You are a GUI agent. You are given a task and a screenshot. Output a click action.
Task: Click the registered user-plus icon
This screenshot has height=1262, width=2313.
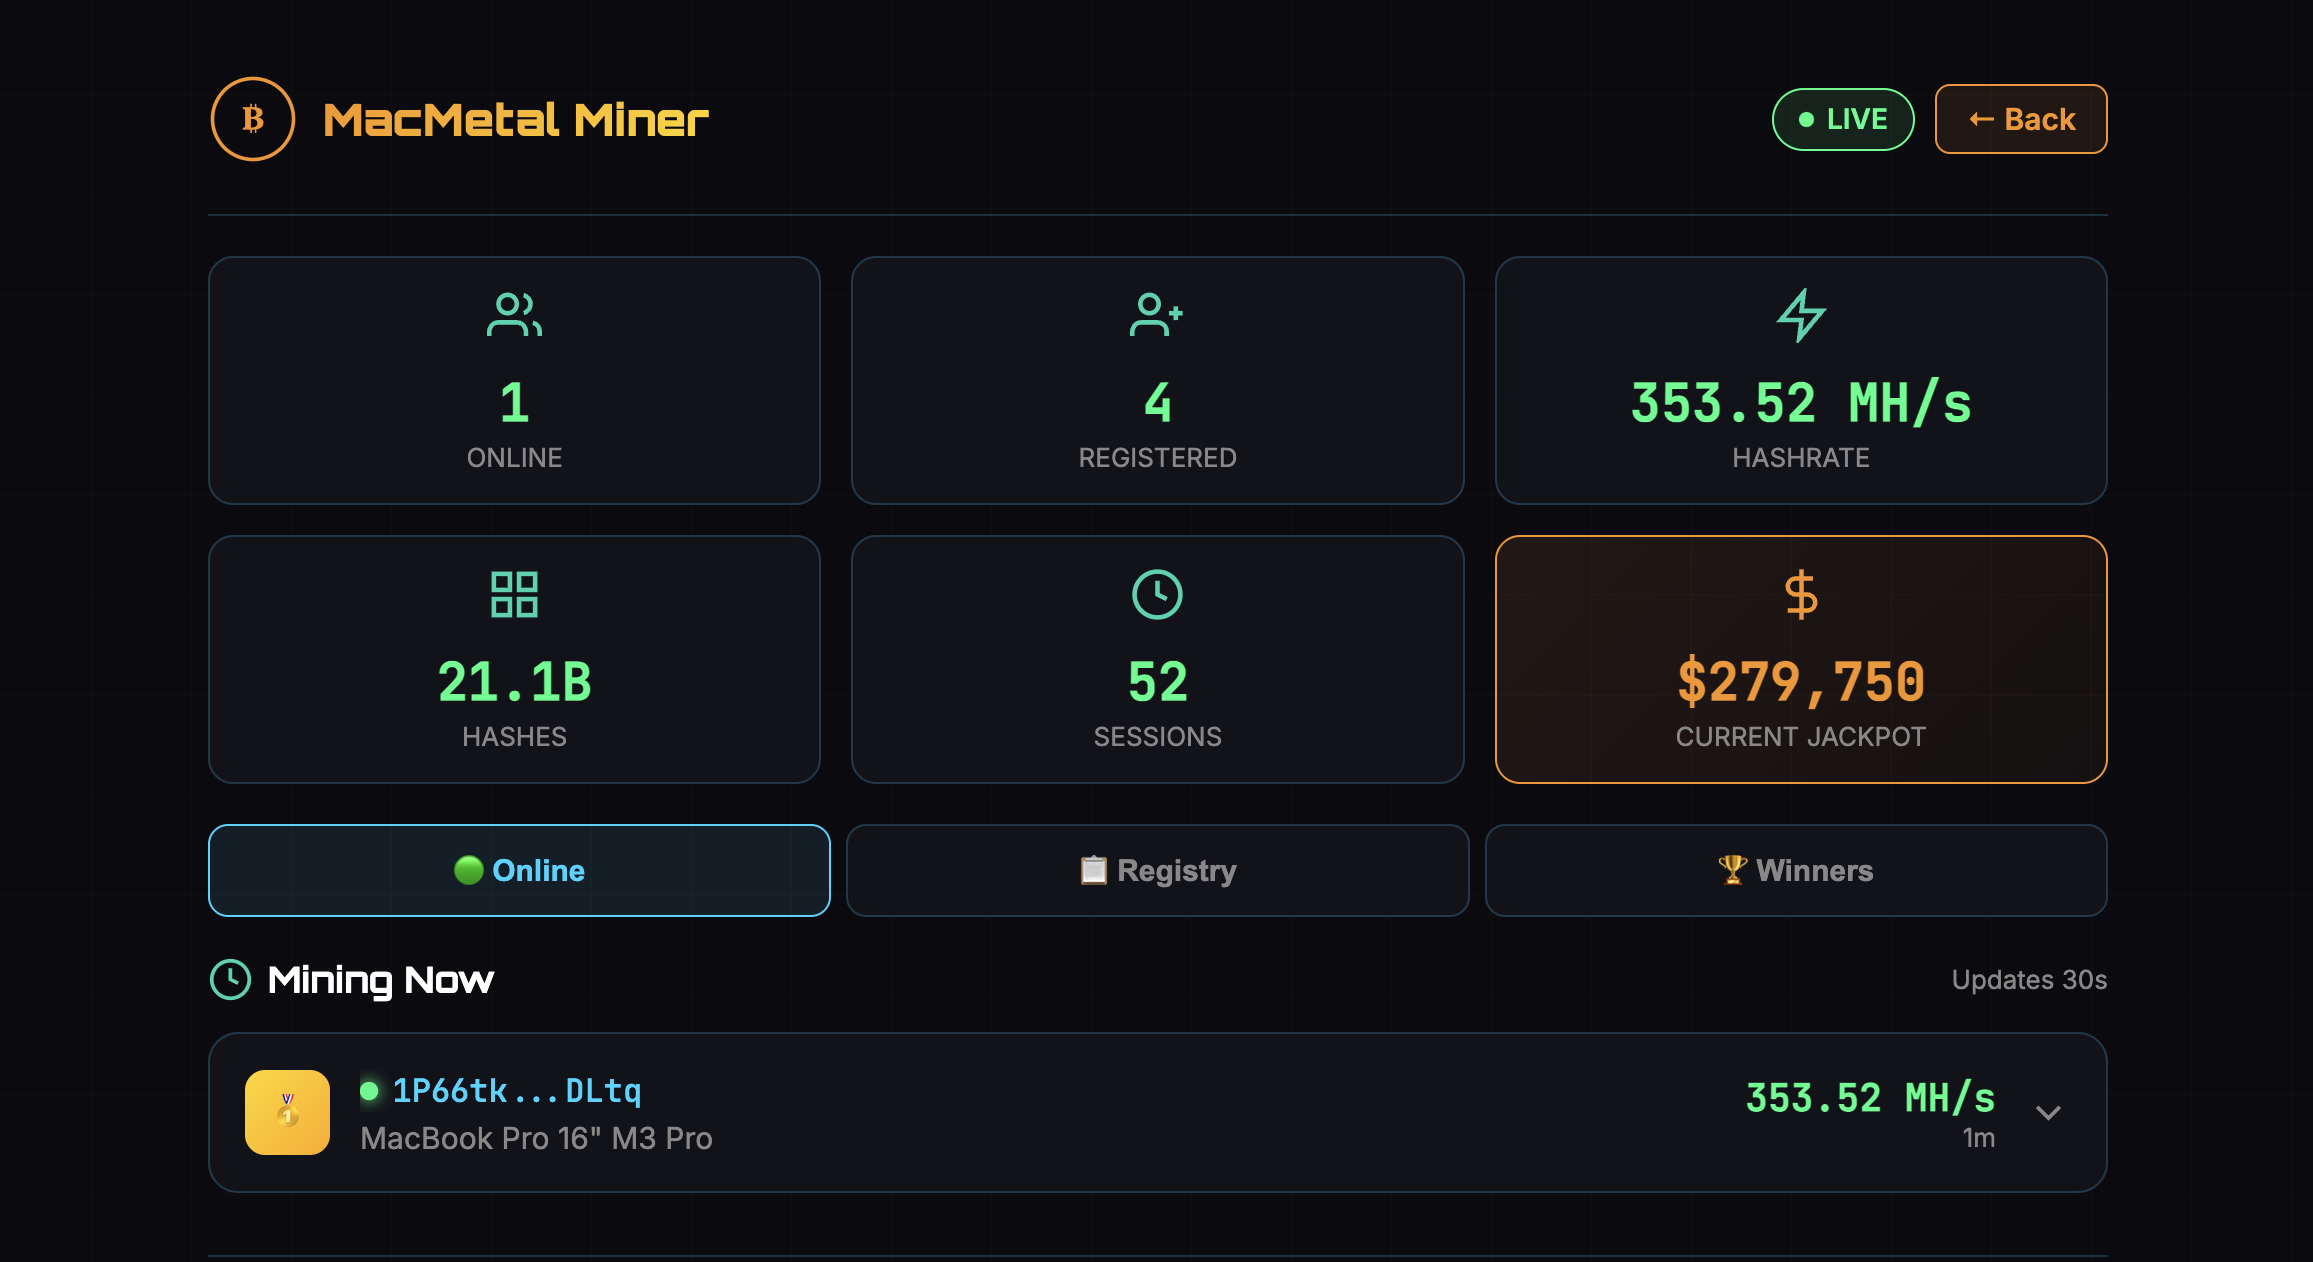[x=1156, y=315]
